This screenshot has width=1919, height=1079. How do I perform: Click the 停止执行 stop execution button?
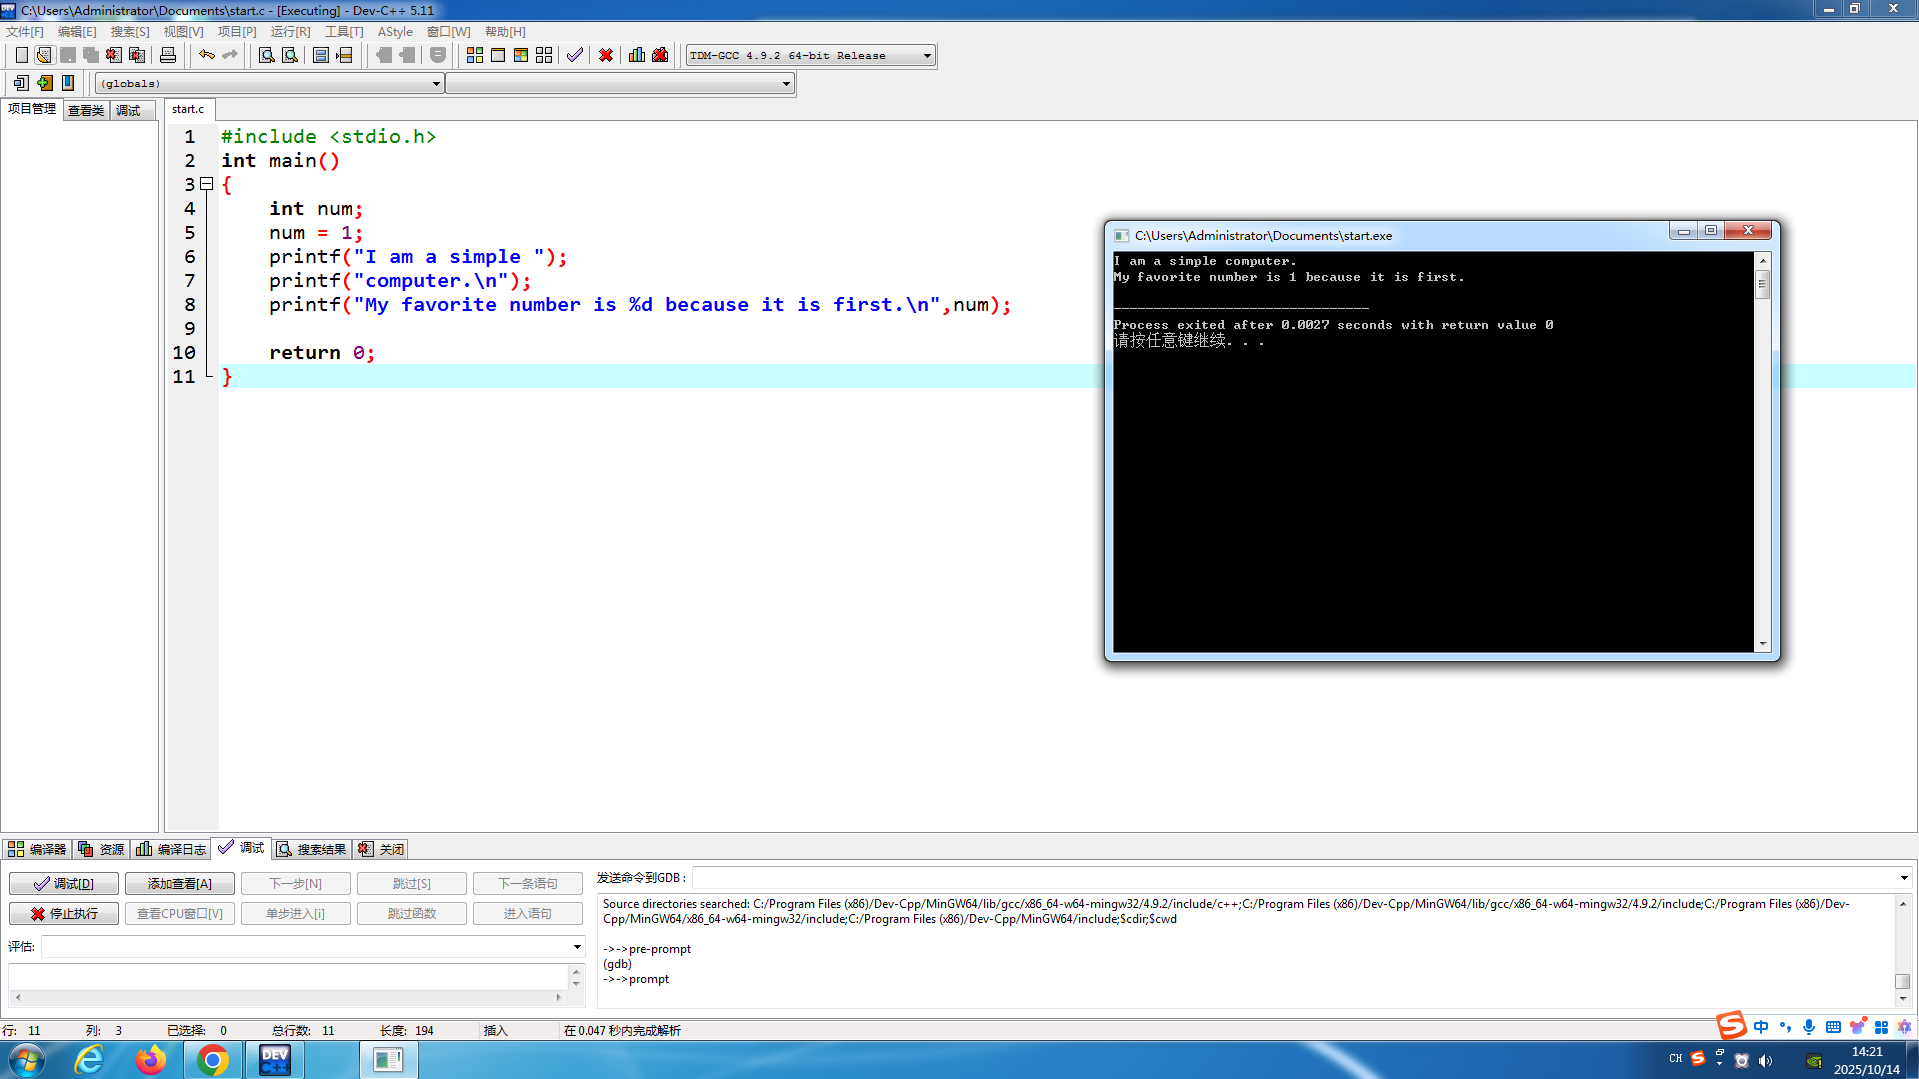[x=64, y=914]
